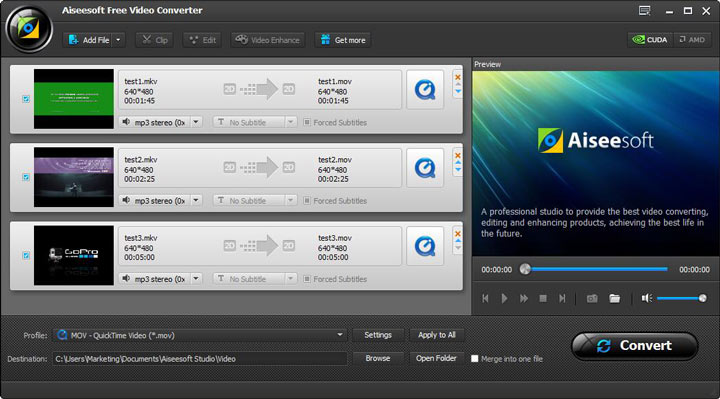The height and width of the screenshot is (399, 720).
Task: Click the preview seek slider handle
Action: pos(525,269)
